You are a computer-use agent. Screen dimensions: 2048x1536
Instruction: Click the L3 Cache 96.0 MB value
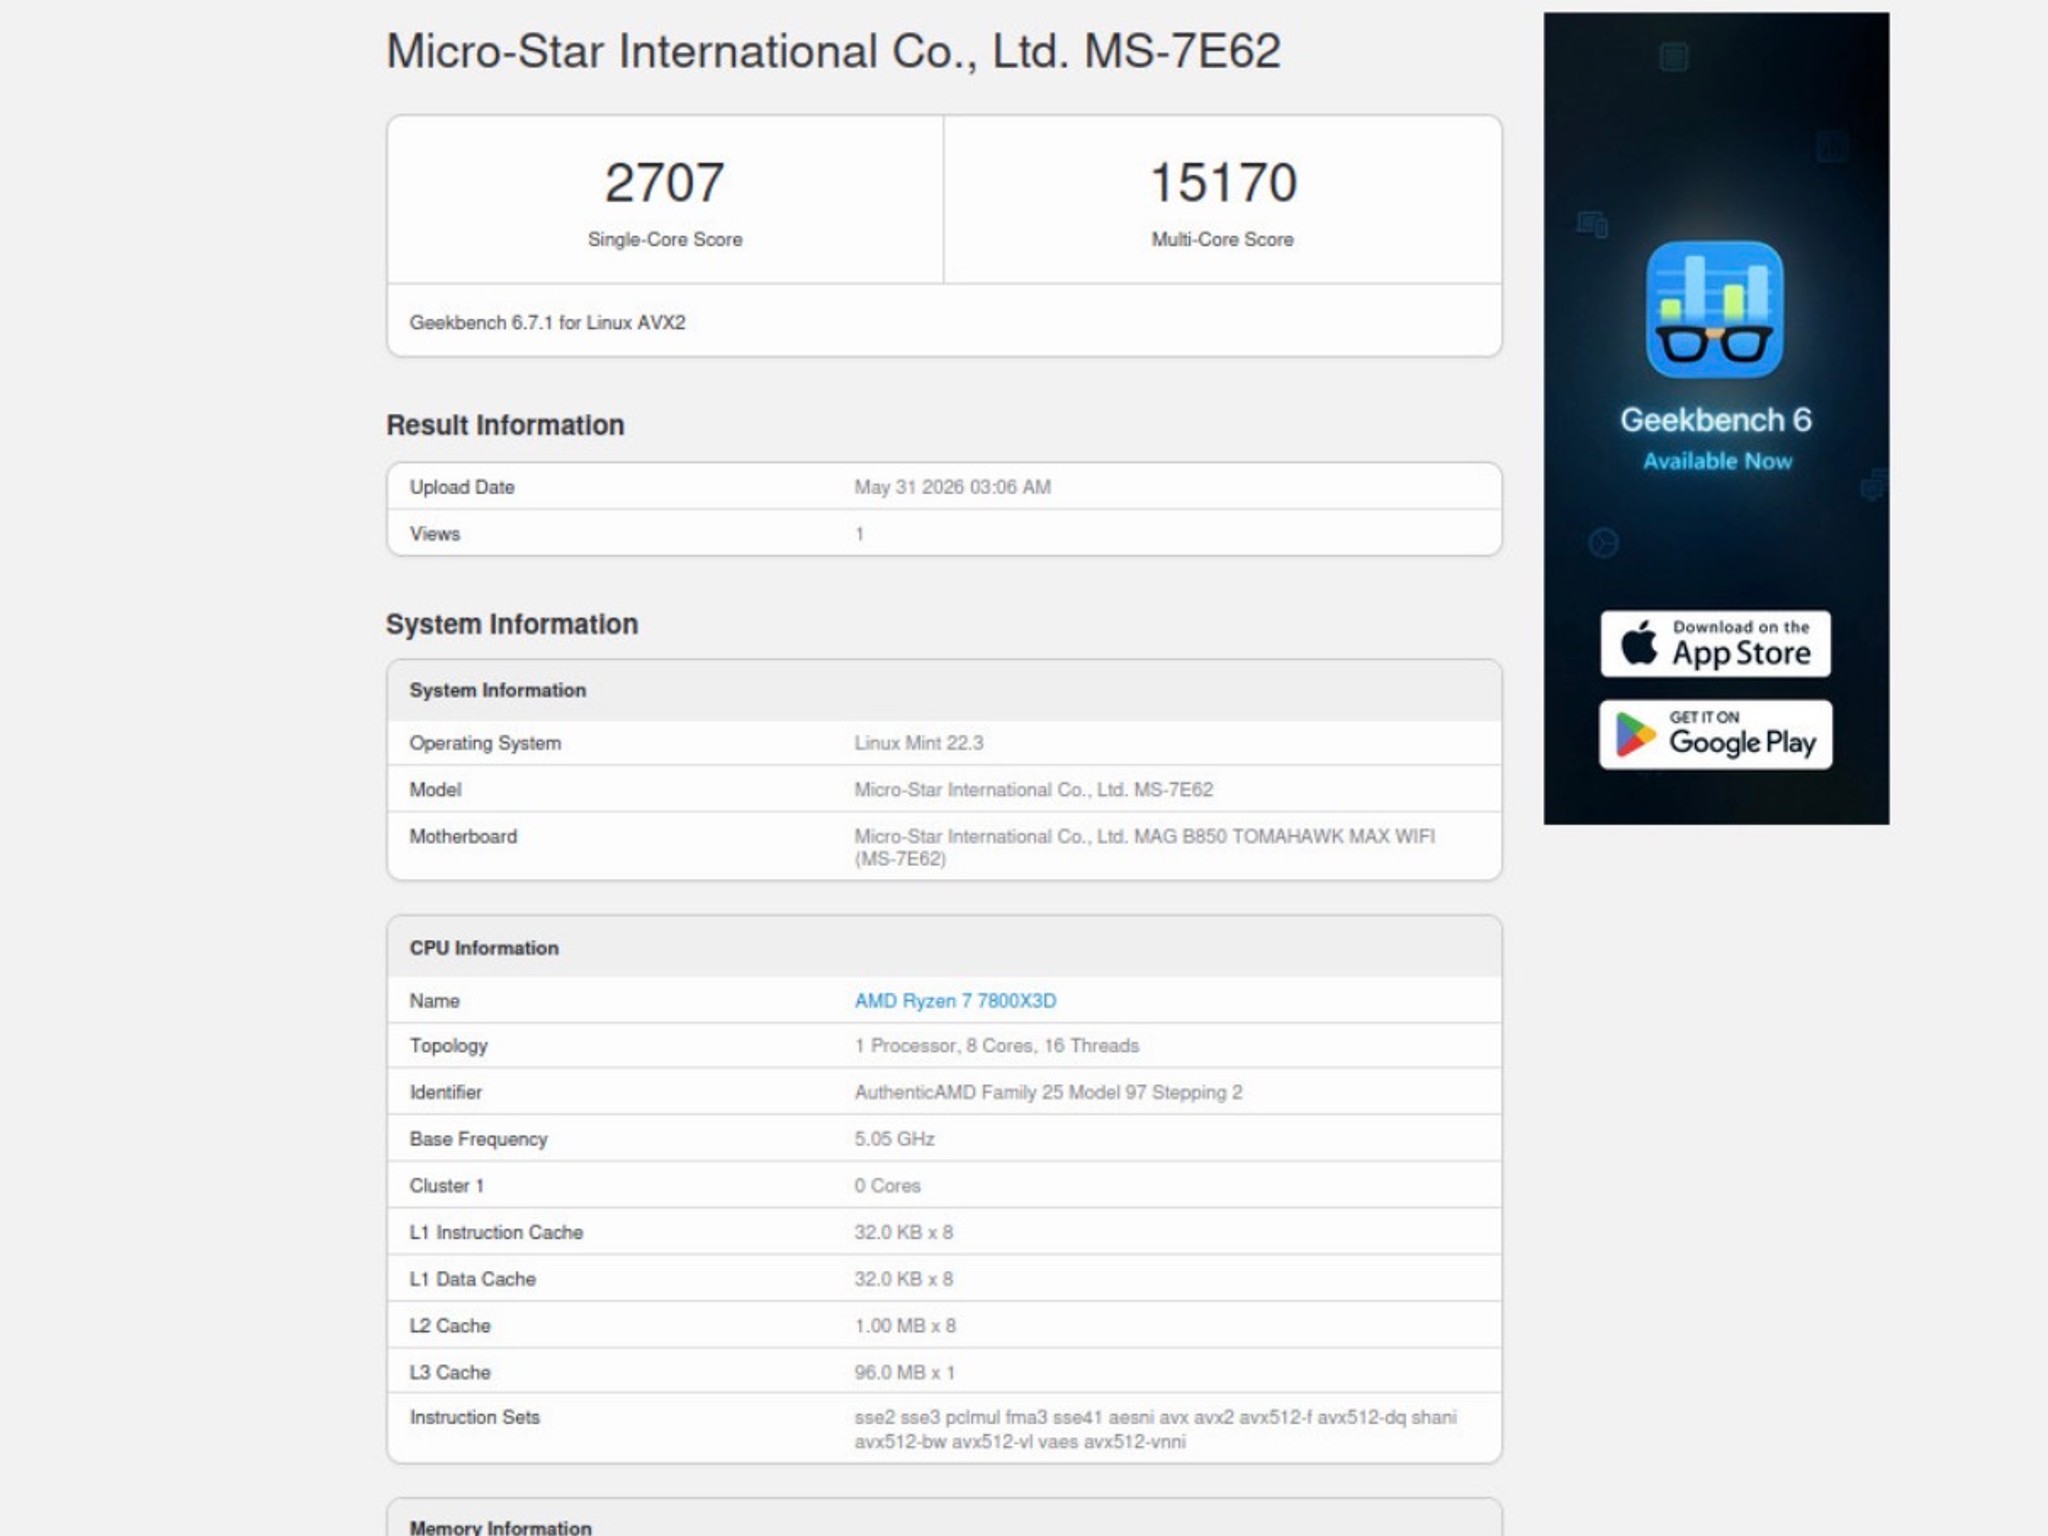tap(904, 1372)
